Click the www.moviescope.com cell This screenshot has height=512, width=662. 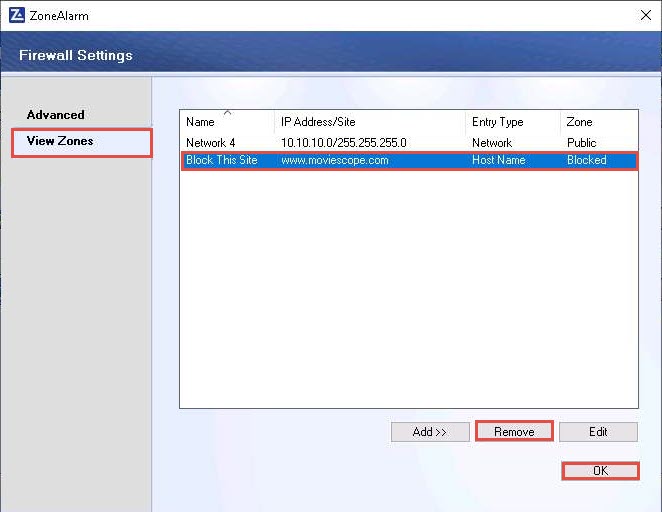click(x=335, y=160)
